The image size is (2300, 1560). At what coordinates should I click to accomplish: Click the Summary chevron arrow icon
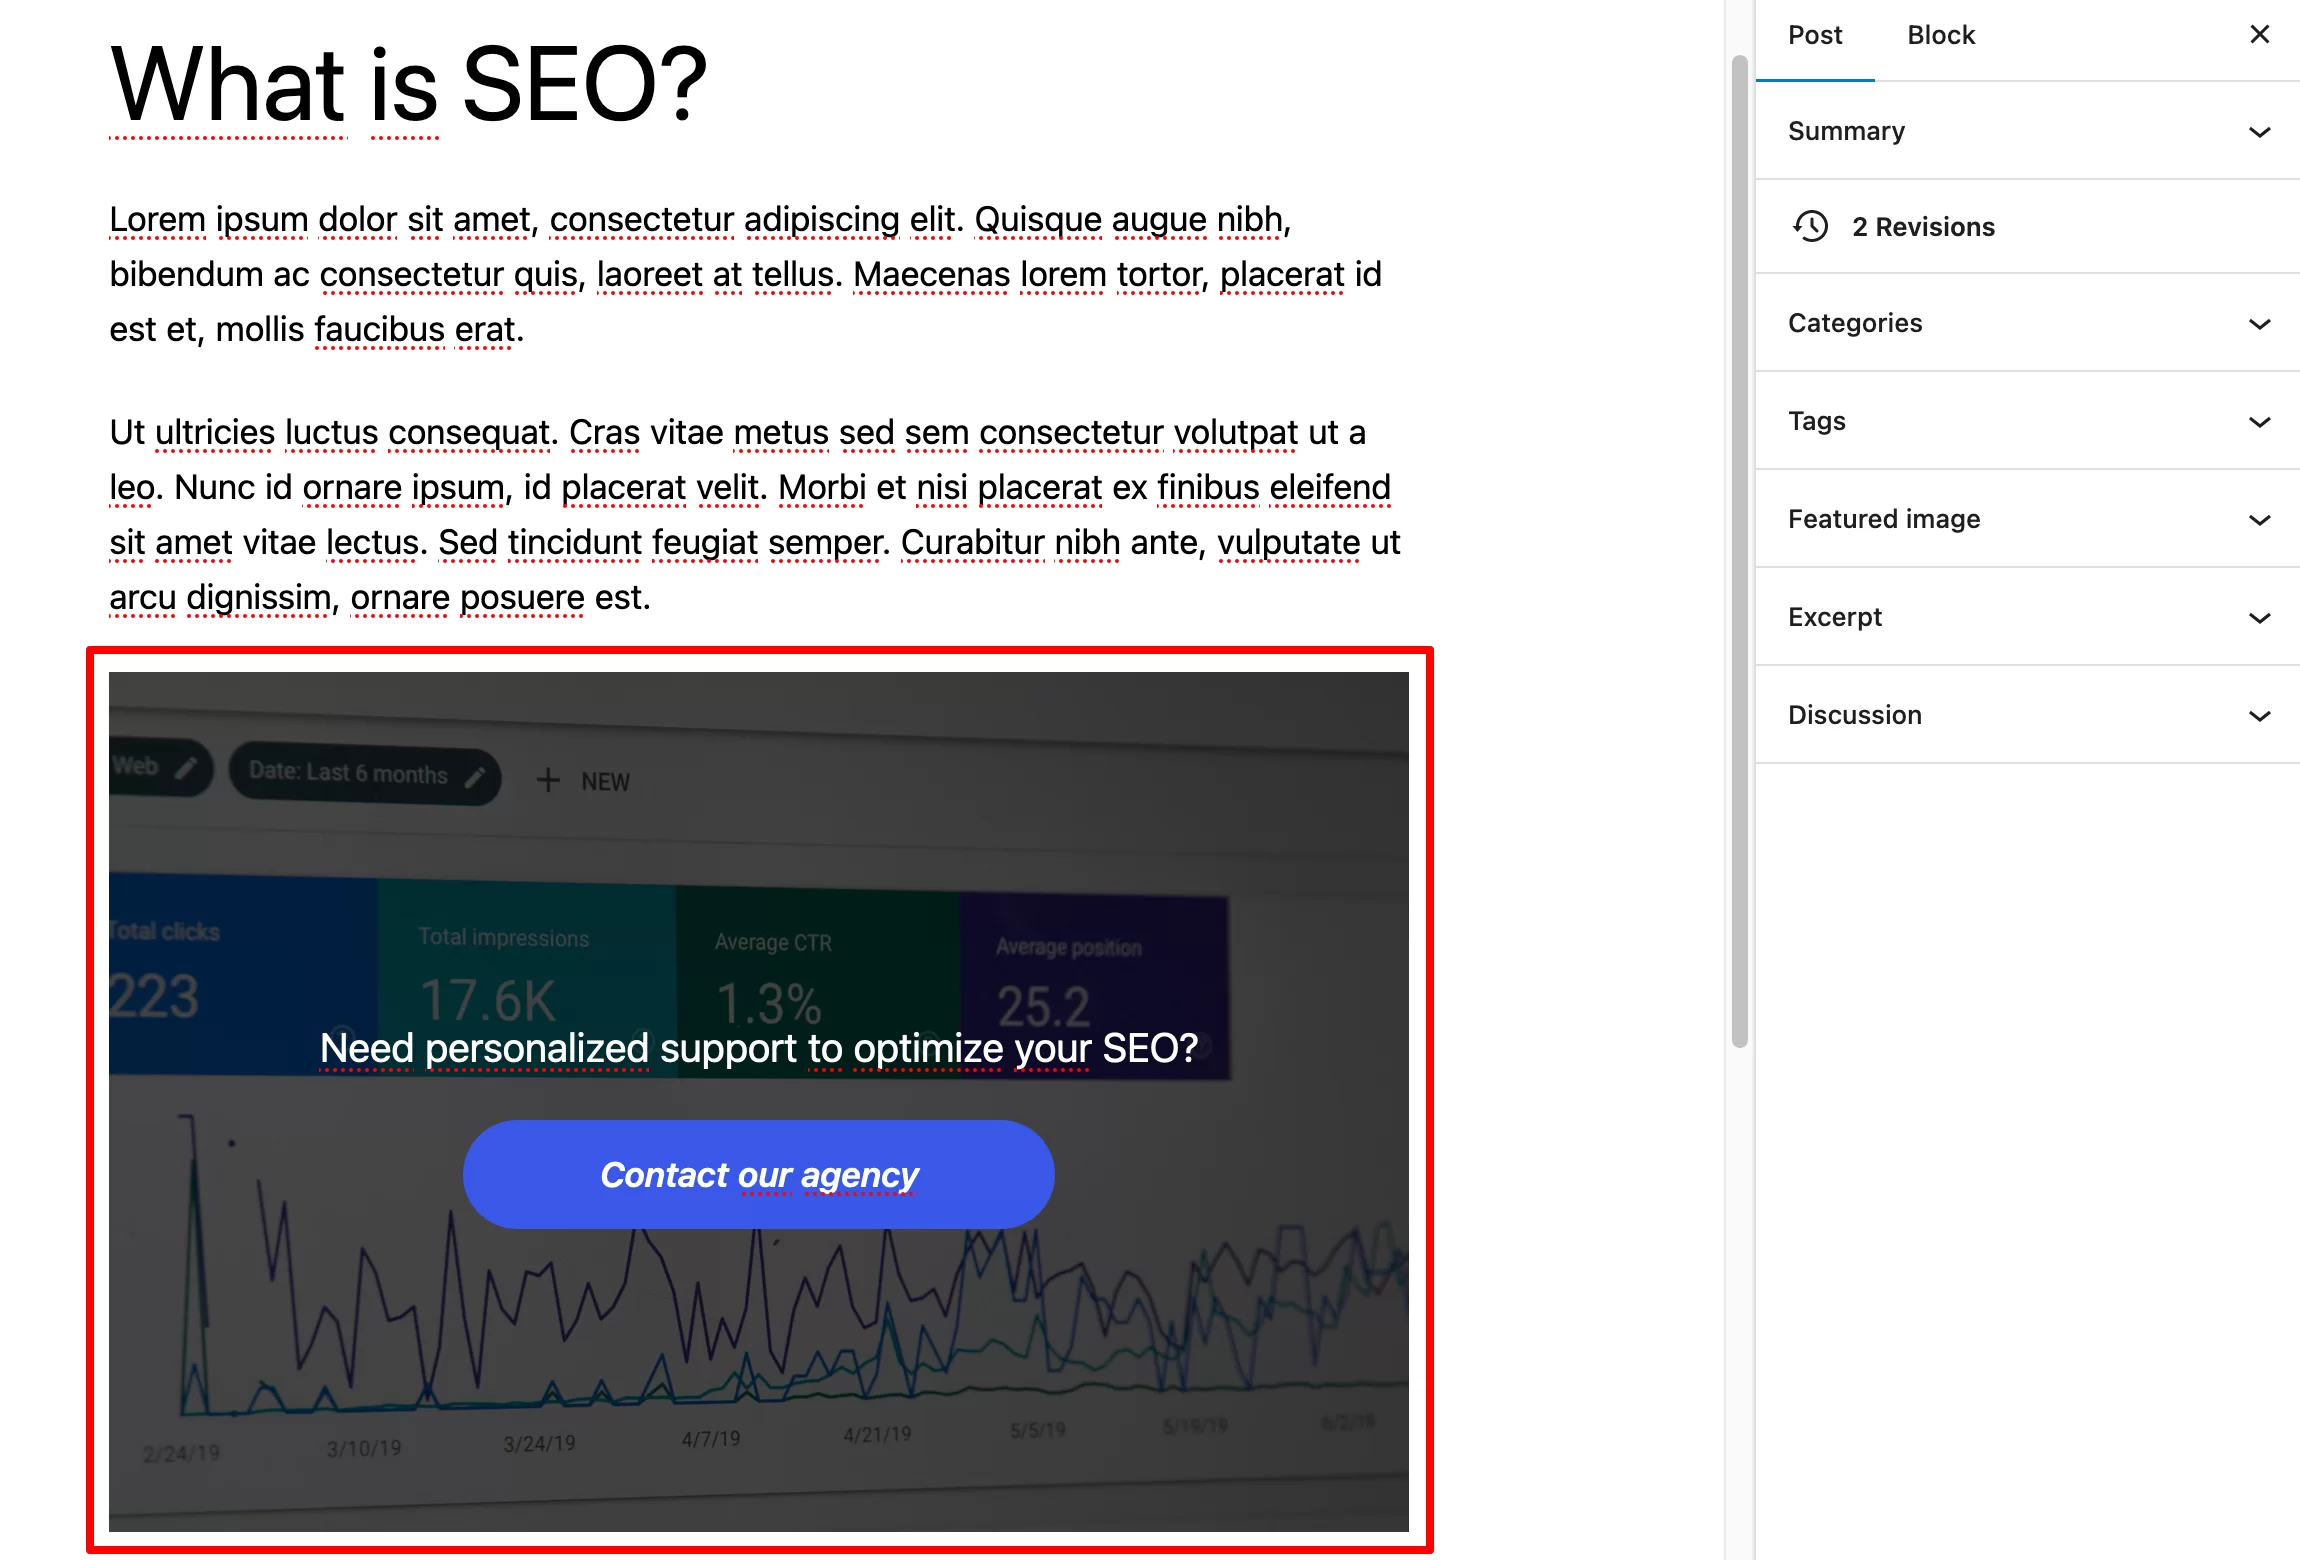[2258, 131]
